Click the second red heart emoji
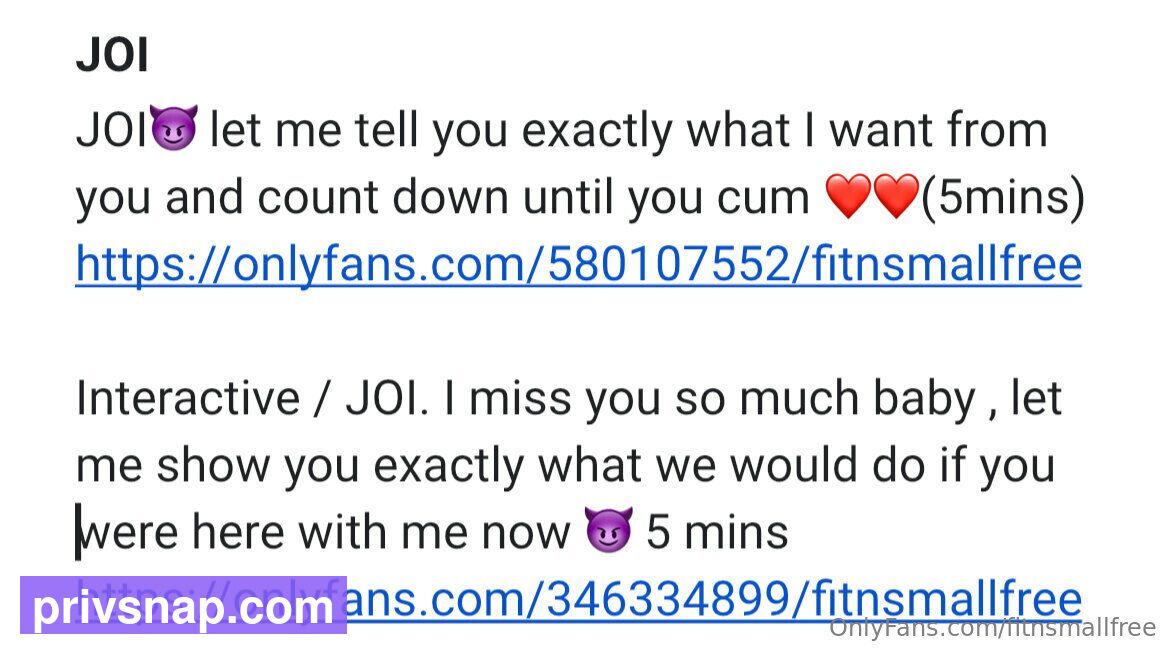Image resolution: width=1170 pixels, height=655 pixels. pos(896,196)
